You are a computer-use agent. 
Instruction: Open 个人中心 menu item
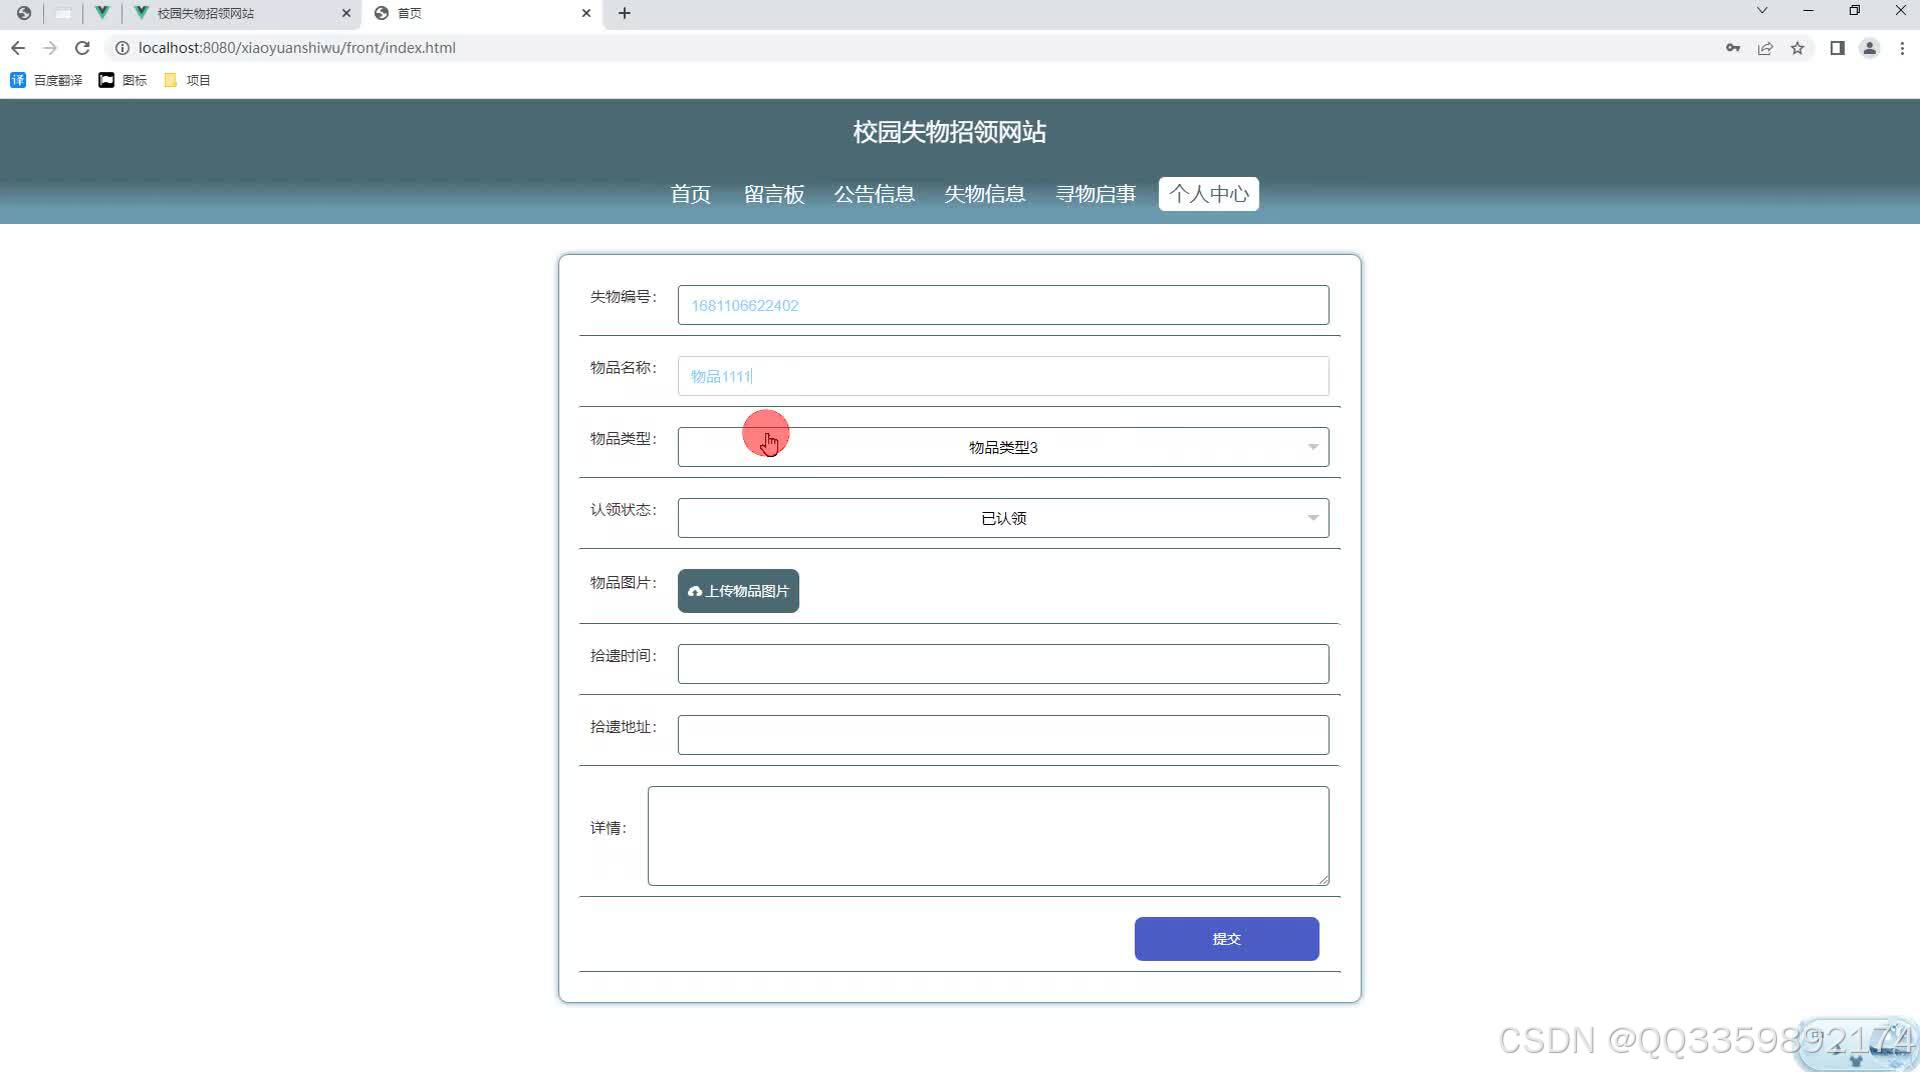click(x=1208, y=194)
